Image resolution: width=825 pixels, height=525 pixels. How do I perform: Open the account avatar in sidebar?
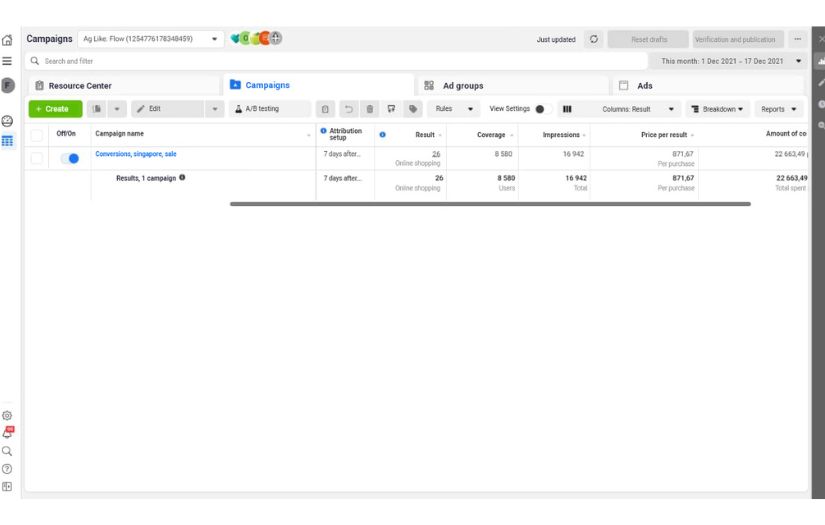click(8, 85)
